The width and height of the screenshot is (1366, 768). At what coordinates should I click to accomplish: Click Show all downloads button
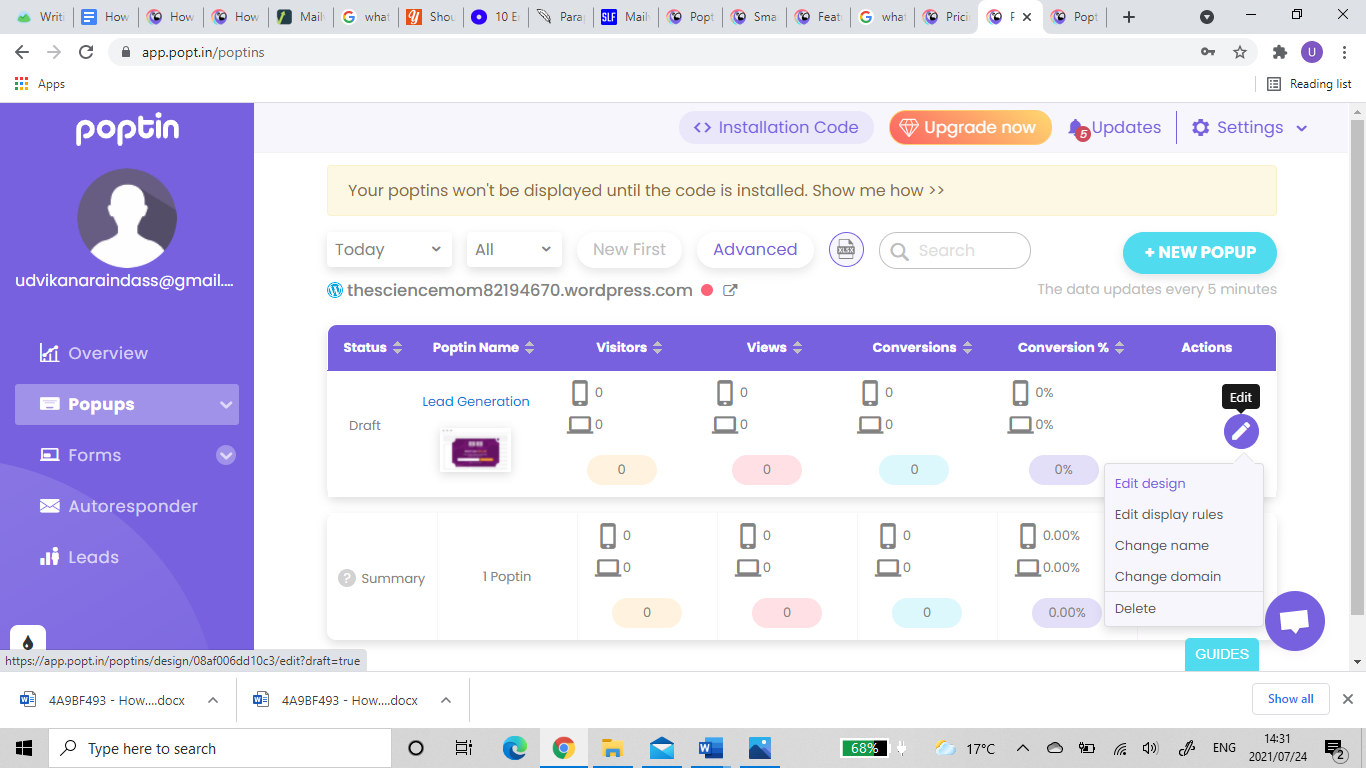(x=1291, y=699)
